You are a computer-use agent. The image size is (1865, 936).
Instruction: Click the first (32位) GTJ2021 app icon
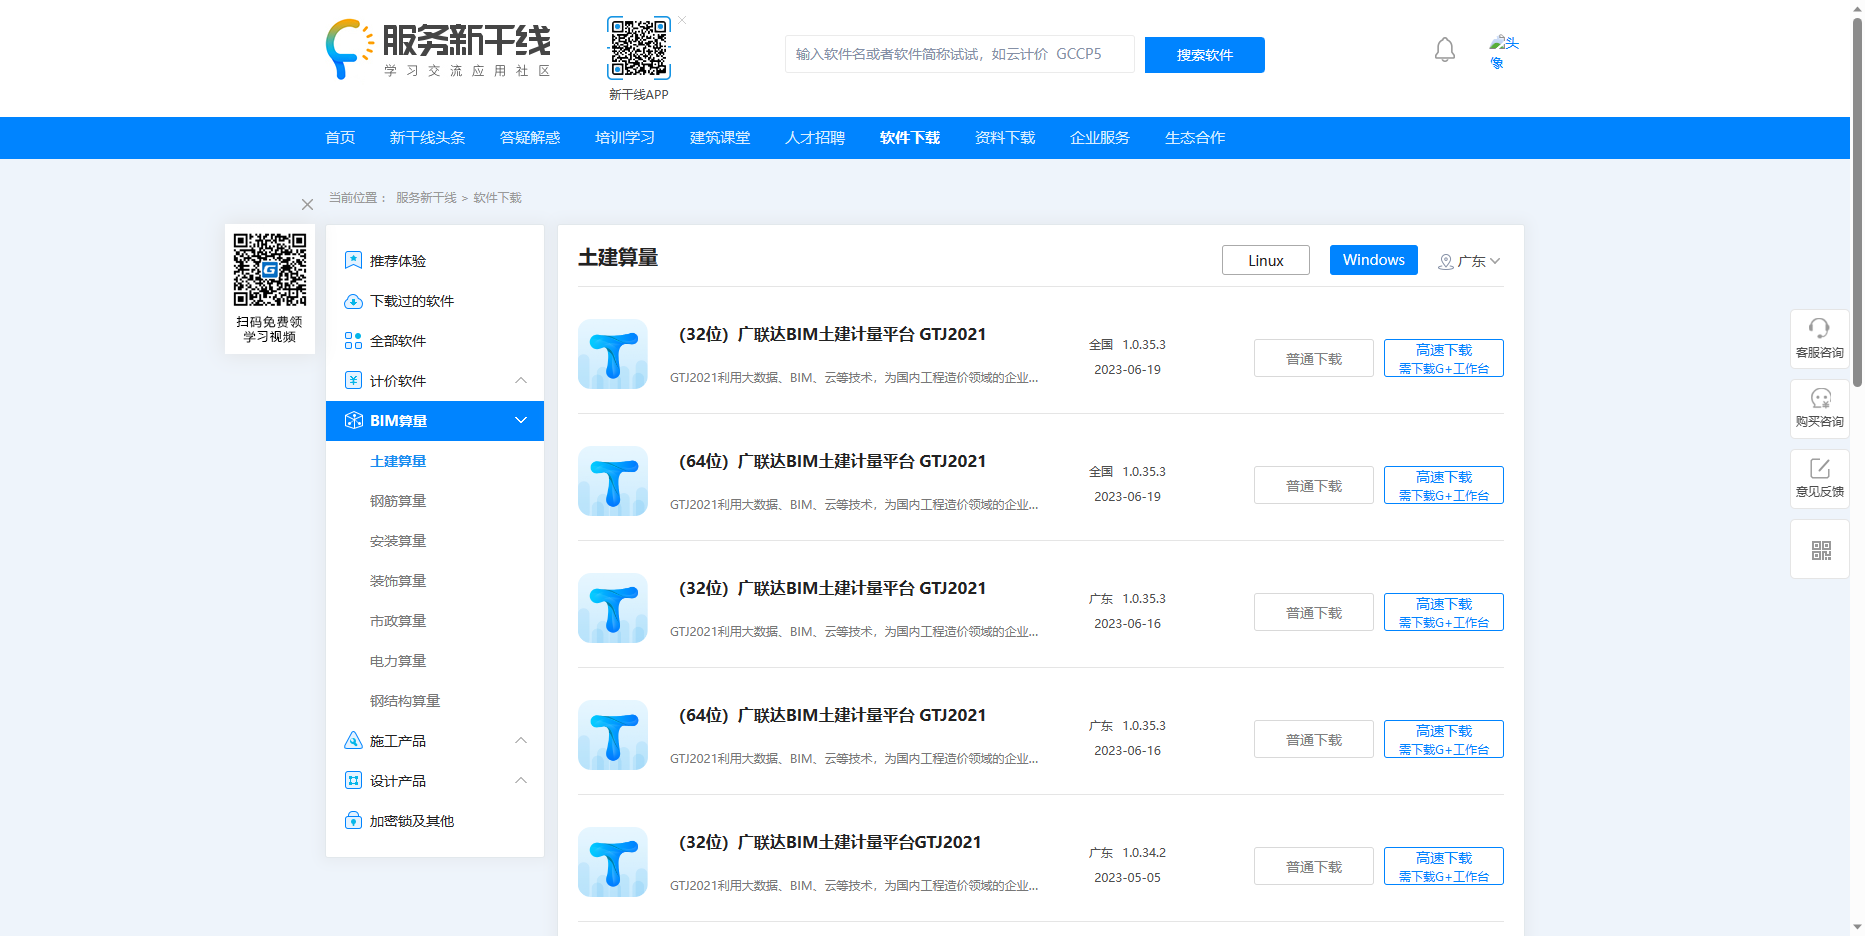[x=613, y=354]
